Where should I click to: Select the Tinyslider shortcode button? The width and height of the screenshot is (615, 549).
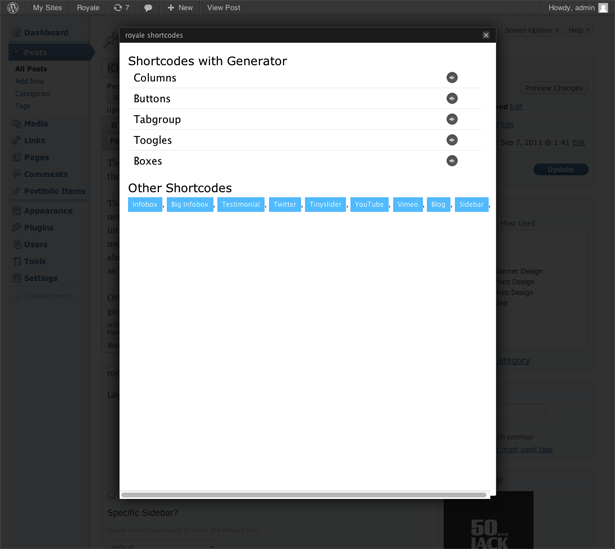coord(326,204)
